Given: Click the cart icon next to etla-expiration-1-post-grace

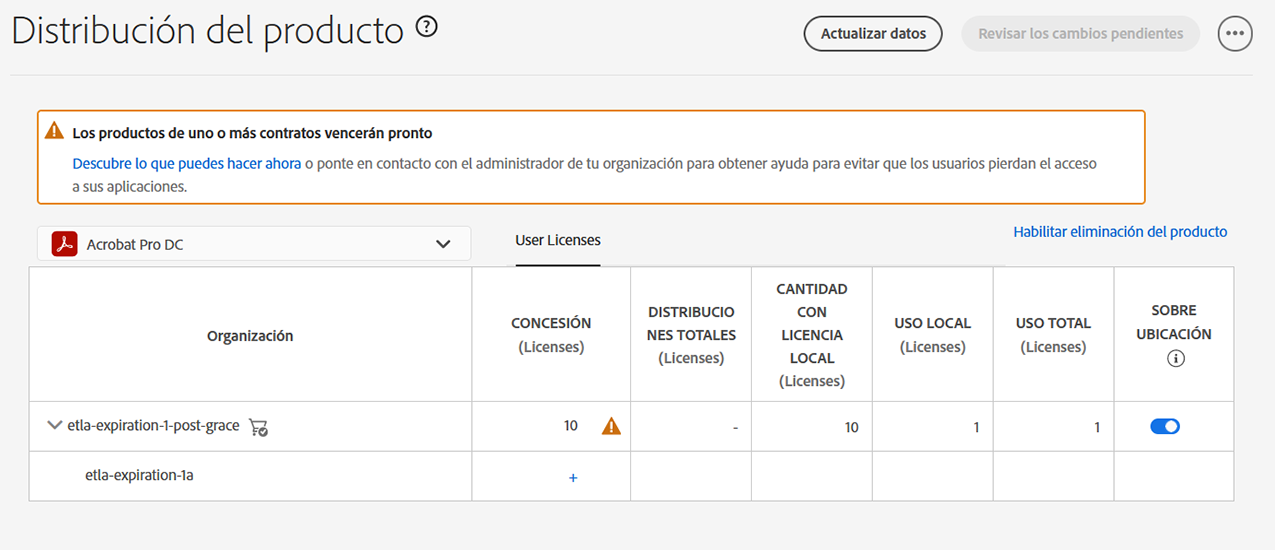Looking at the screenshot, I should pyautogui.click(x=258, y=427).
